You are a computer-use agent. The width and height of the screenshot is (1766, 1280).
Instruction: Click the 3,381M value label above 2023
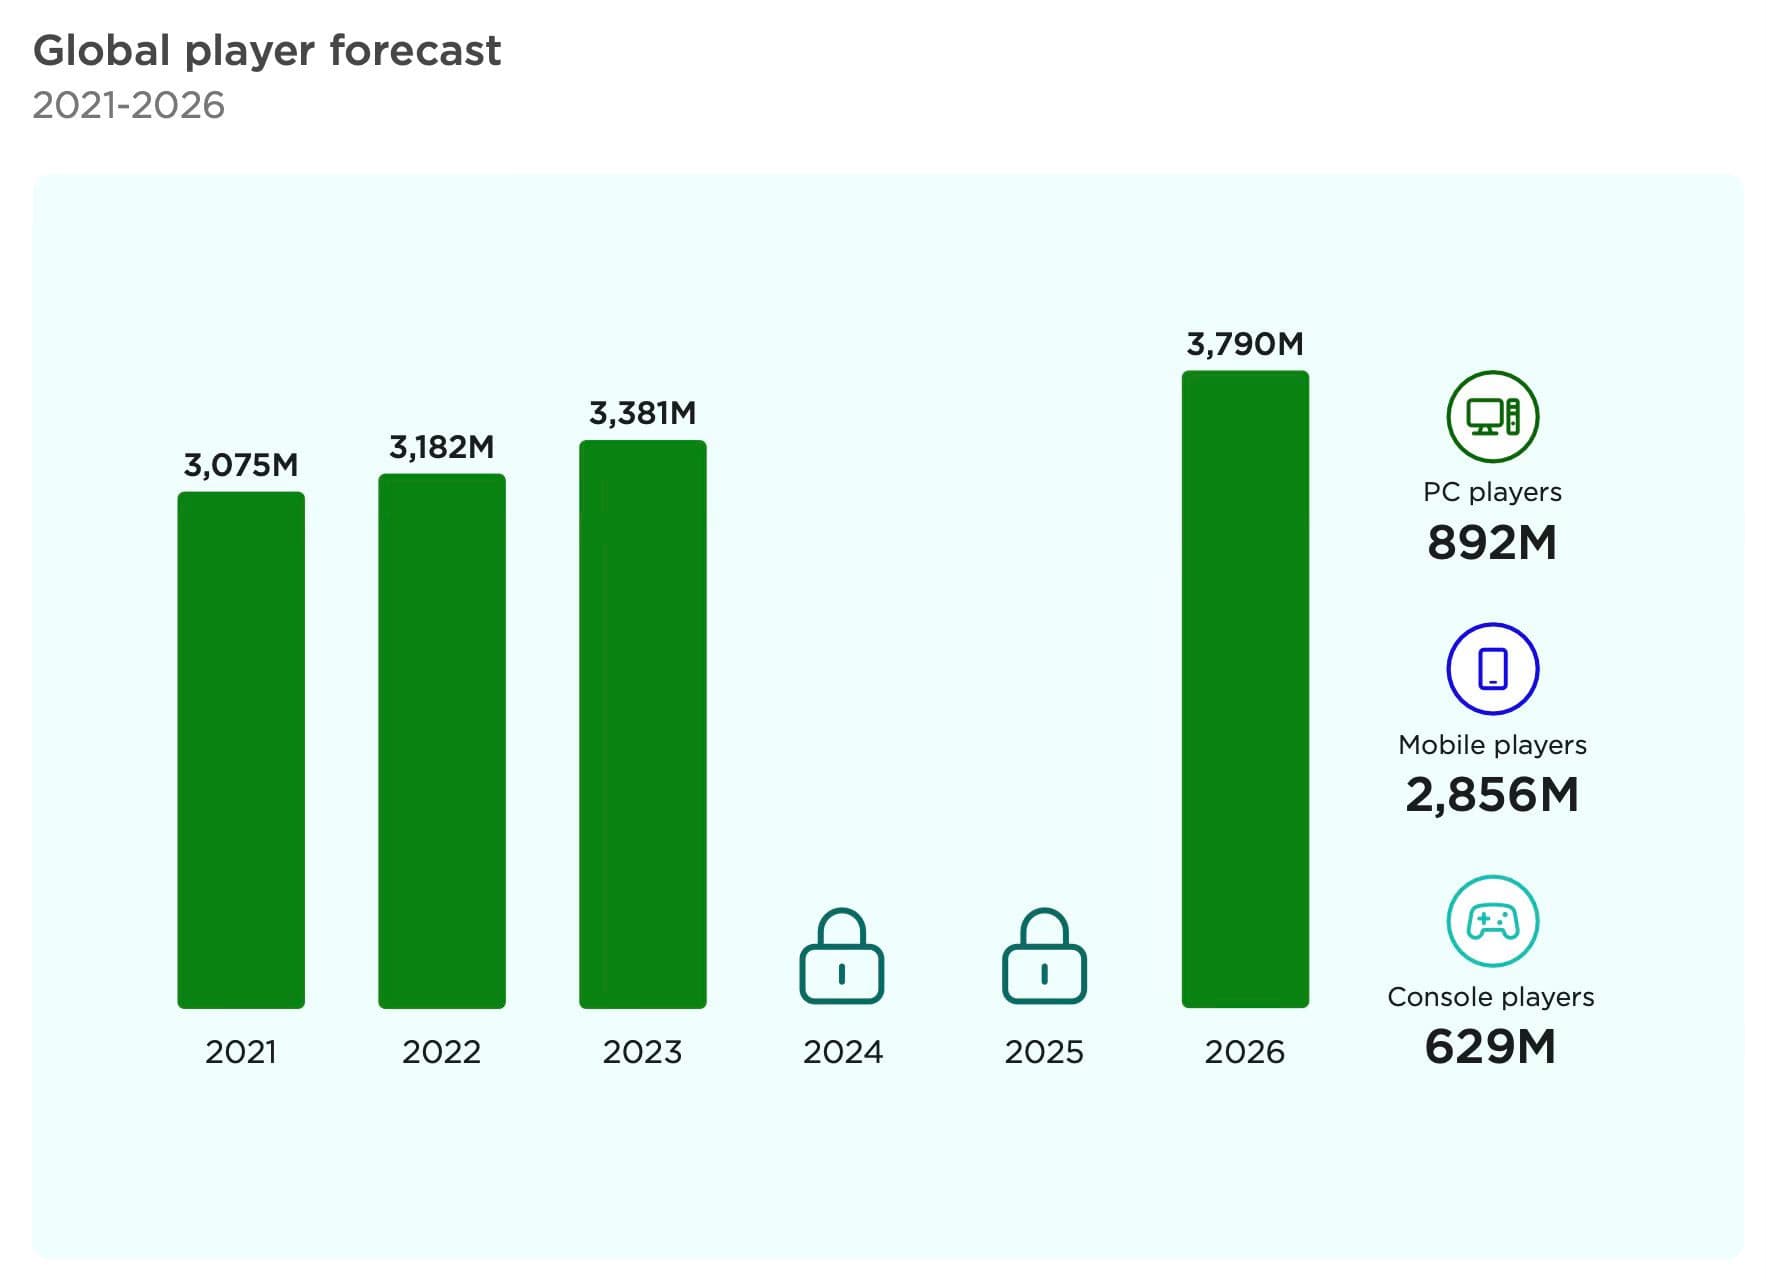click(642, 410)
